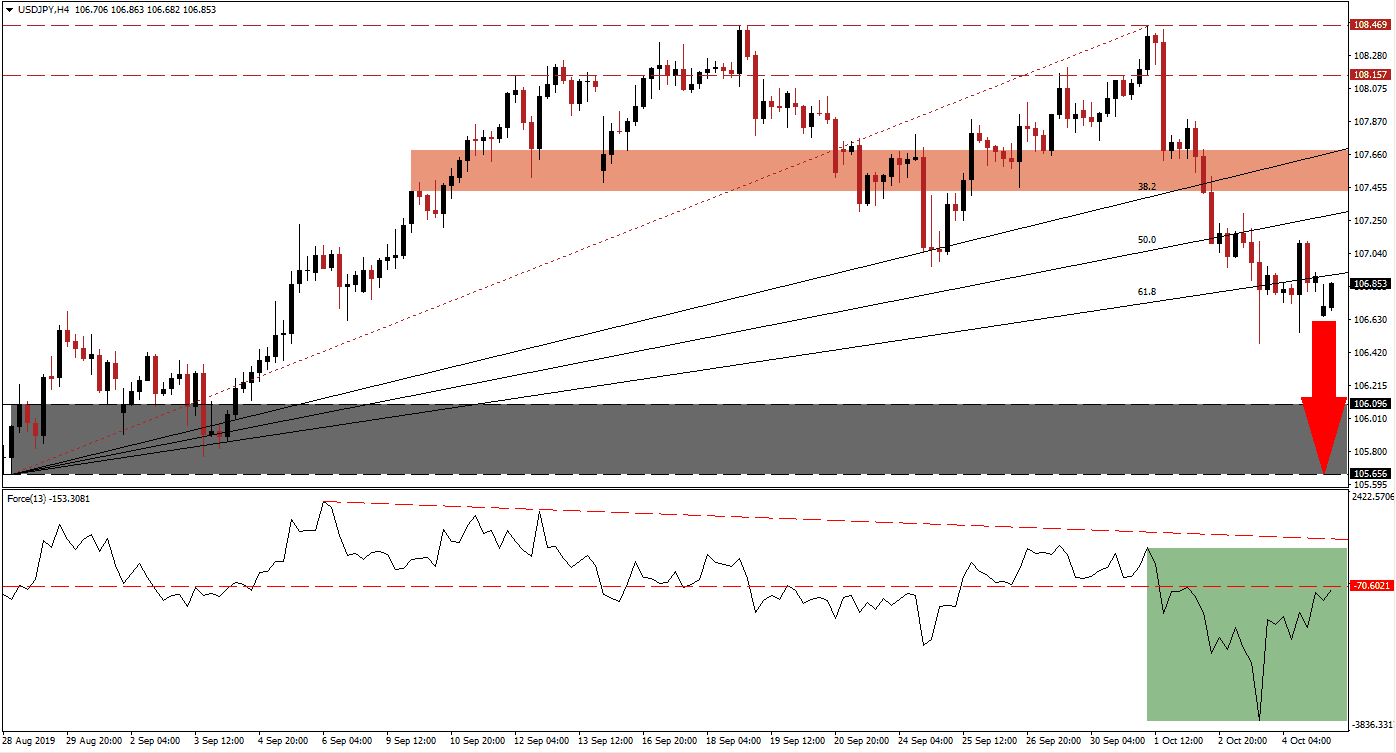Select the current price tag showing 106.853
The height and width of the screenshot is (753, 1396).
(x=1372, y=284)
